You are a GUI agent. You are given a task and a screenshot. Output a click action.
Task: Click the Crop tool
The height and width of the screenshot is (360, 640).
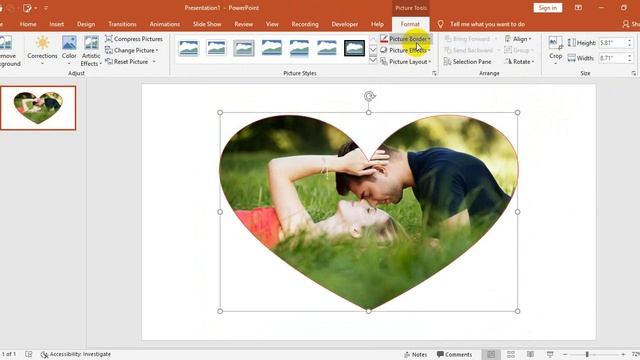[555, 50]
